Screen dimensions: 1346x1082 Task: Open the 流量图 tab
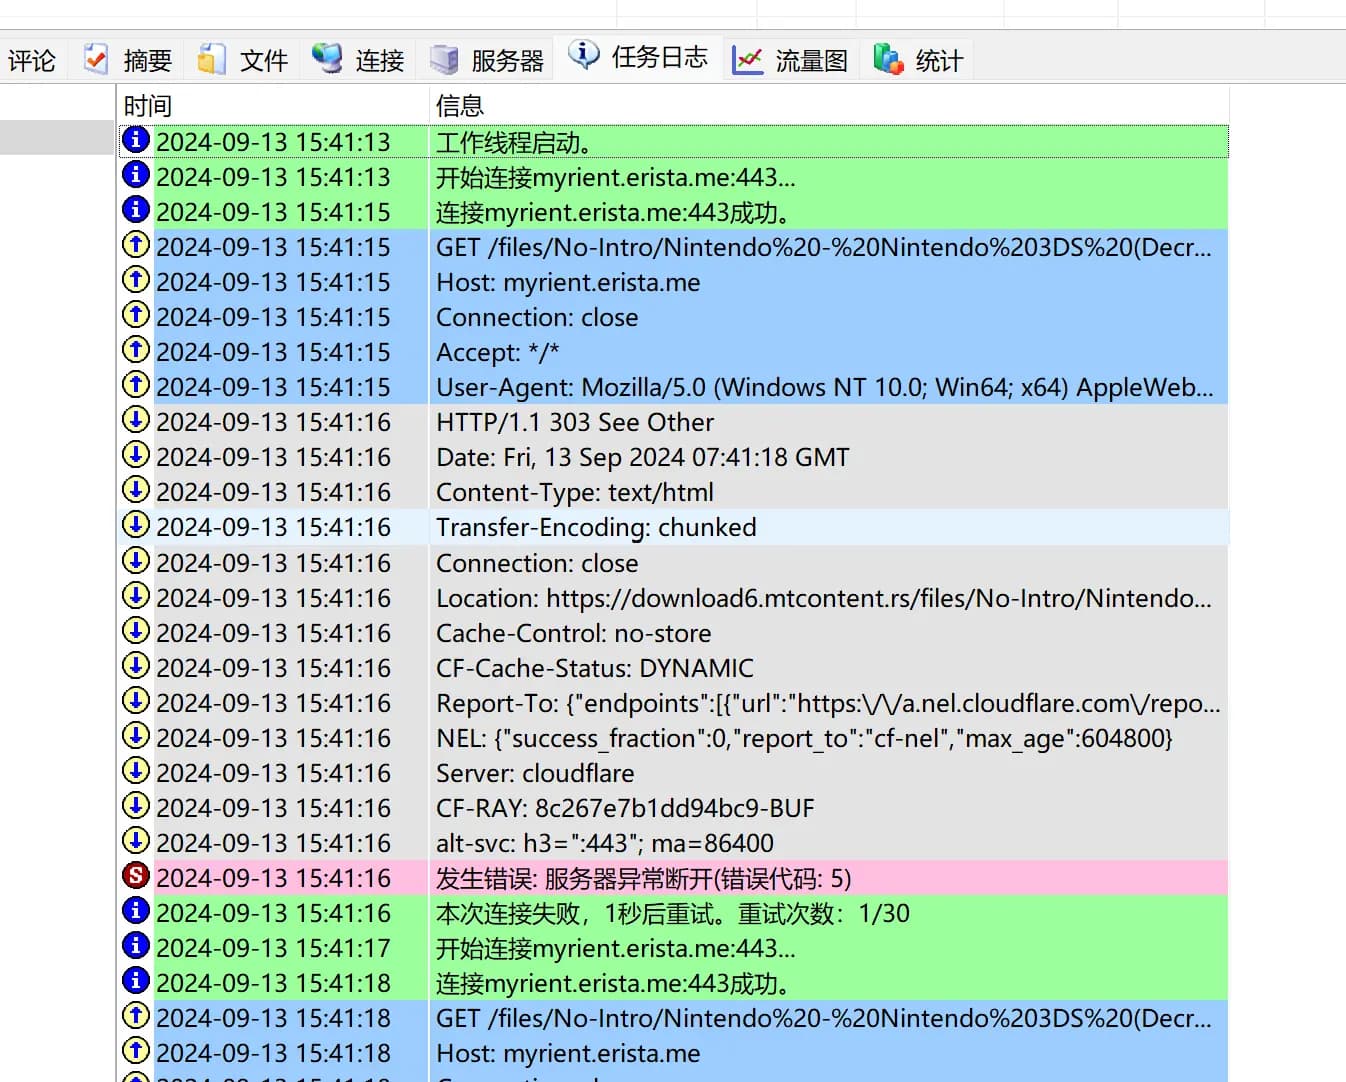click(x=811, y=61)
